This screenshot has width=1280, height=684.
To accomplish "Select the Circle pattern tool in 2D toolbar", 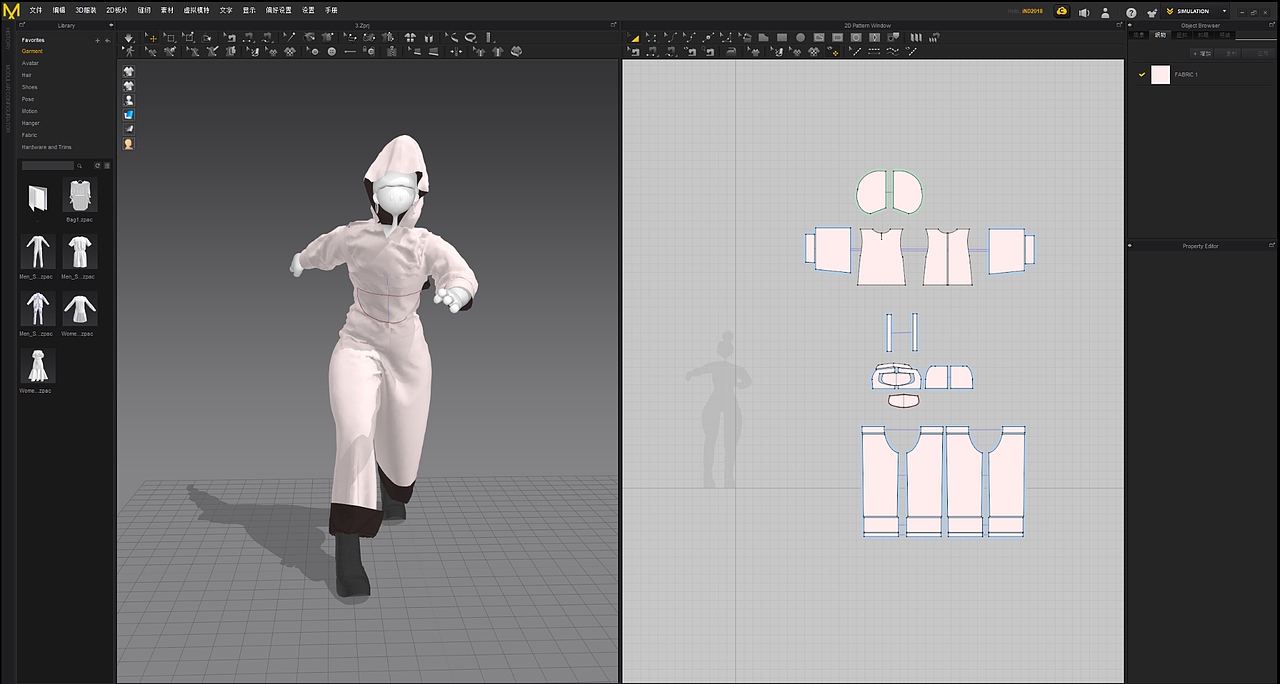I will click(x=801, y=37).
